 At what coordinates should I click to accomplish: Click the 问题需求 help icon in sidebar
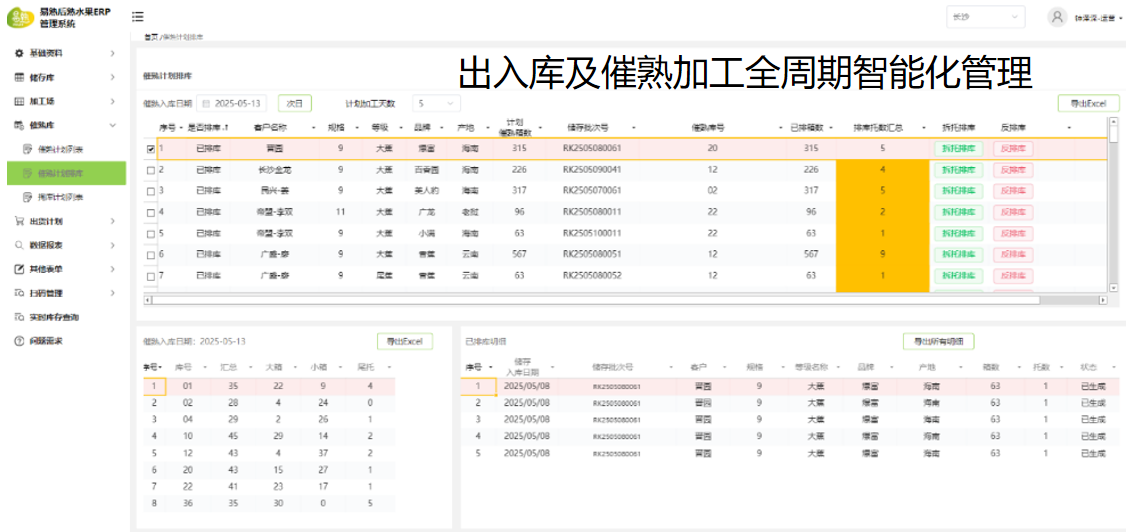click(x=19, y=341)
